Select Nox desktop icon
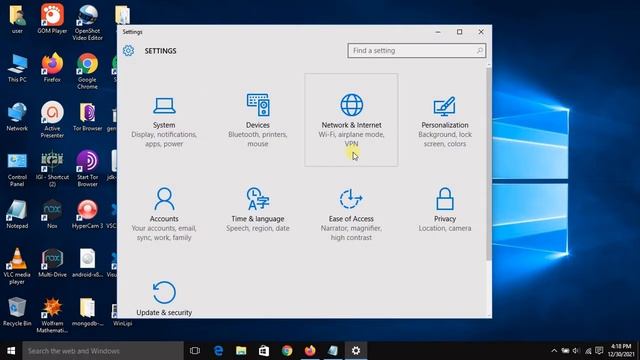Image resolution: width=640 pixels, height=360 pixels. [x=52, y=214]
